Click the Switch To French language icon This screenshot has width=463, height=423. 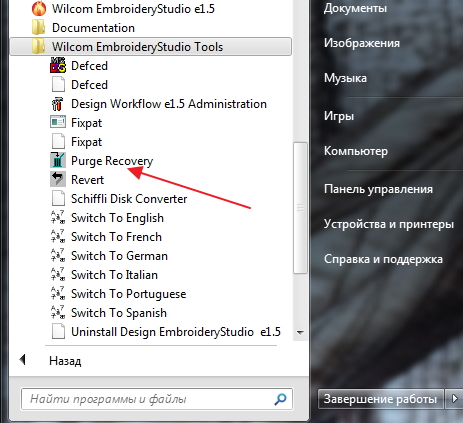click(58, 236)
